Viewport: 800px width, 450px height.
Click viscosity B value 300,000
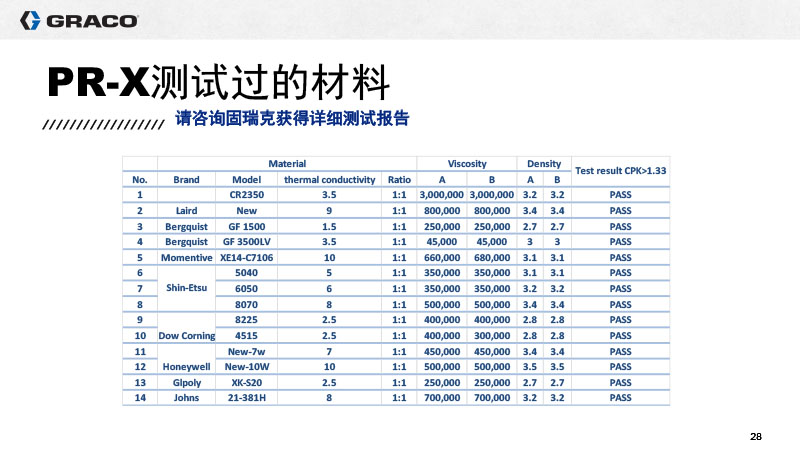pos(492,336)
